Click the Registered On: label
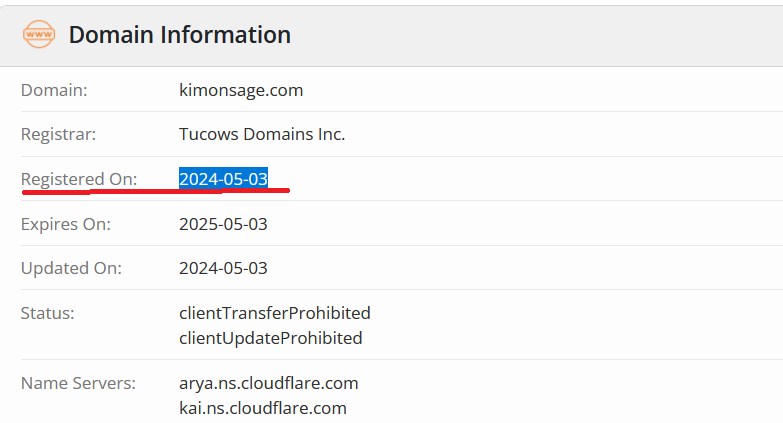Screen dimensions: 783x423 [79, 179]
